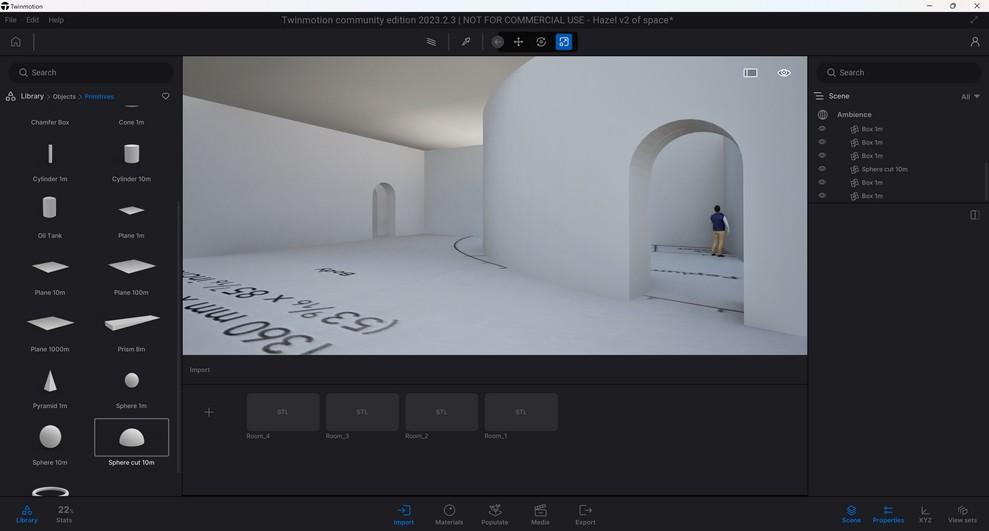The height and width of the screenshot is (531, 989).
Task: Activate the Move translate tool
Action: tap(518, 42)
